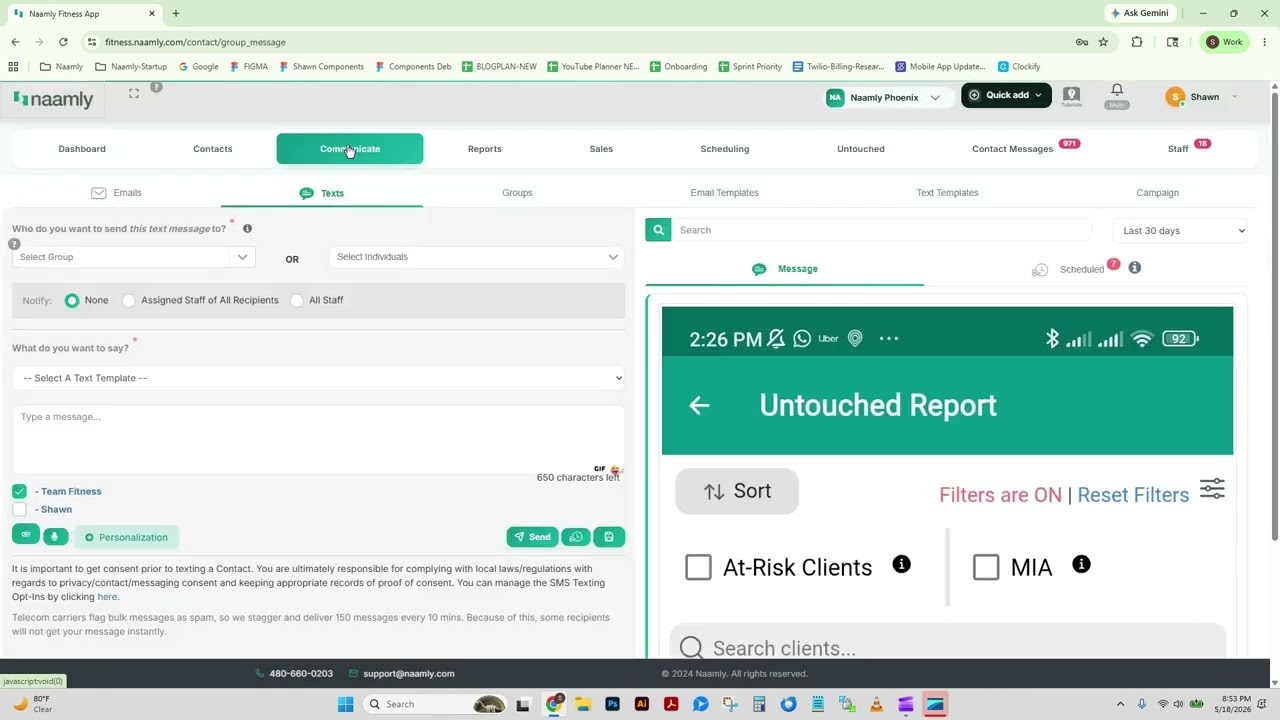This screenshot has height=720, width=1280.
Task: Open the Quick add dropdown
Action: (1006, 95)
